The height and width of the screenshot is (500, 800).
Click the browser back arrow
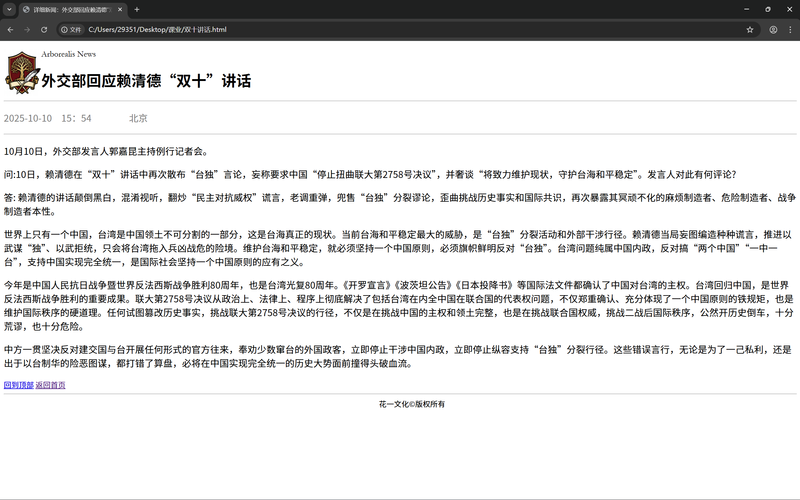10,30
